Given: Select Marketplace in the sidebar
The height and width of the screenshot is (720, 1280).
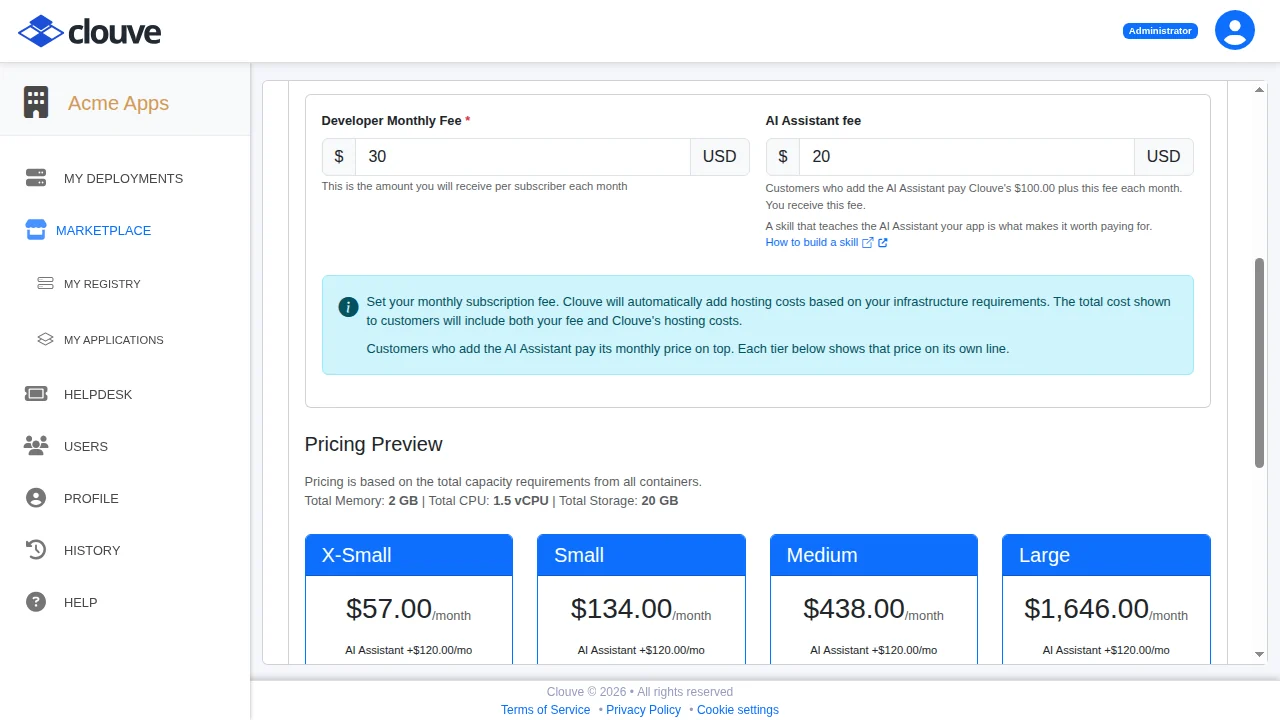Looking at the screenshot, I should 103,230.
